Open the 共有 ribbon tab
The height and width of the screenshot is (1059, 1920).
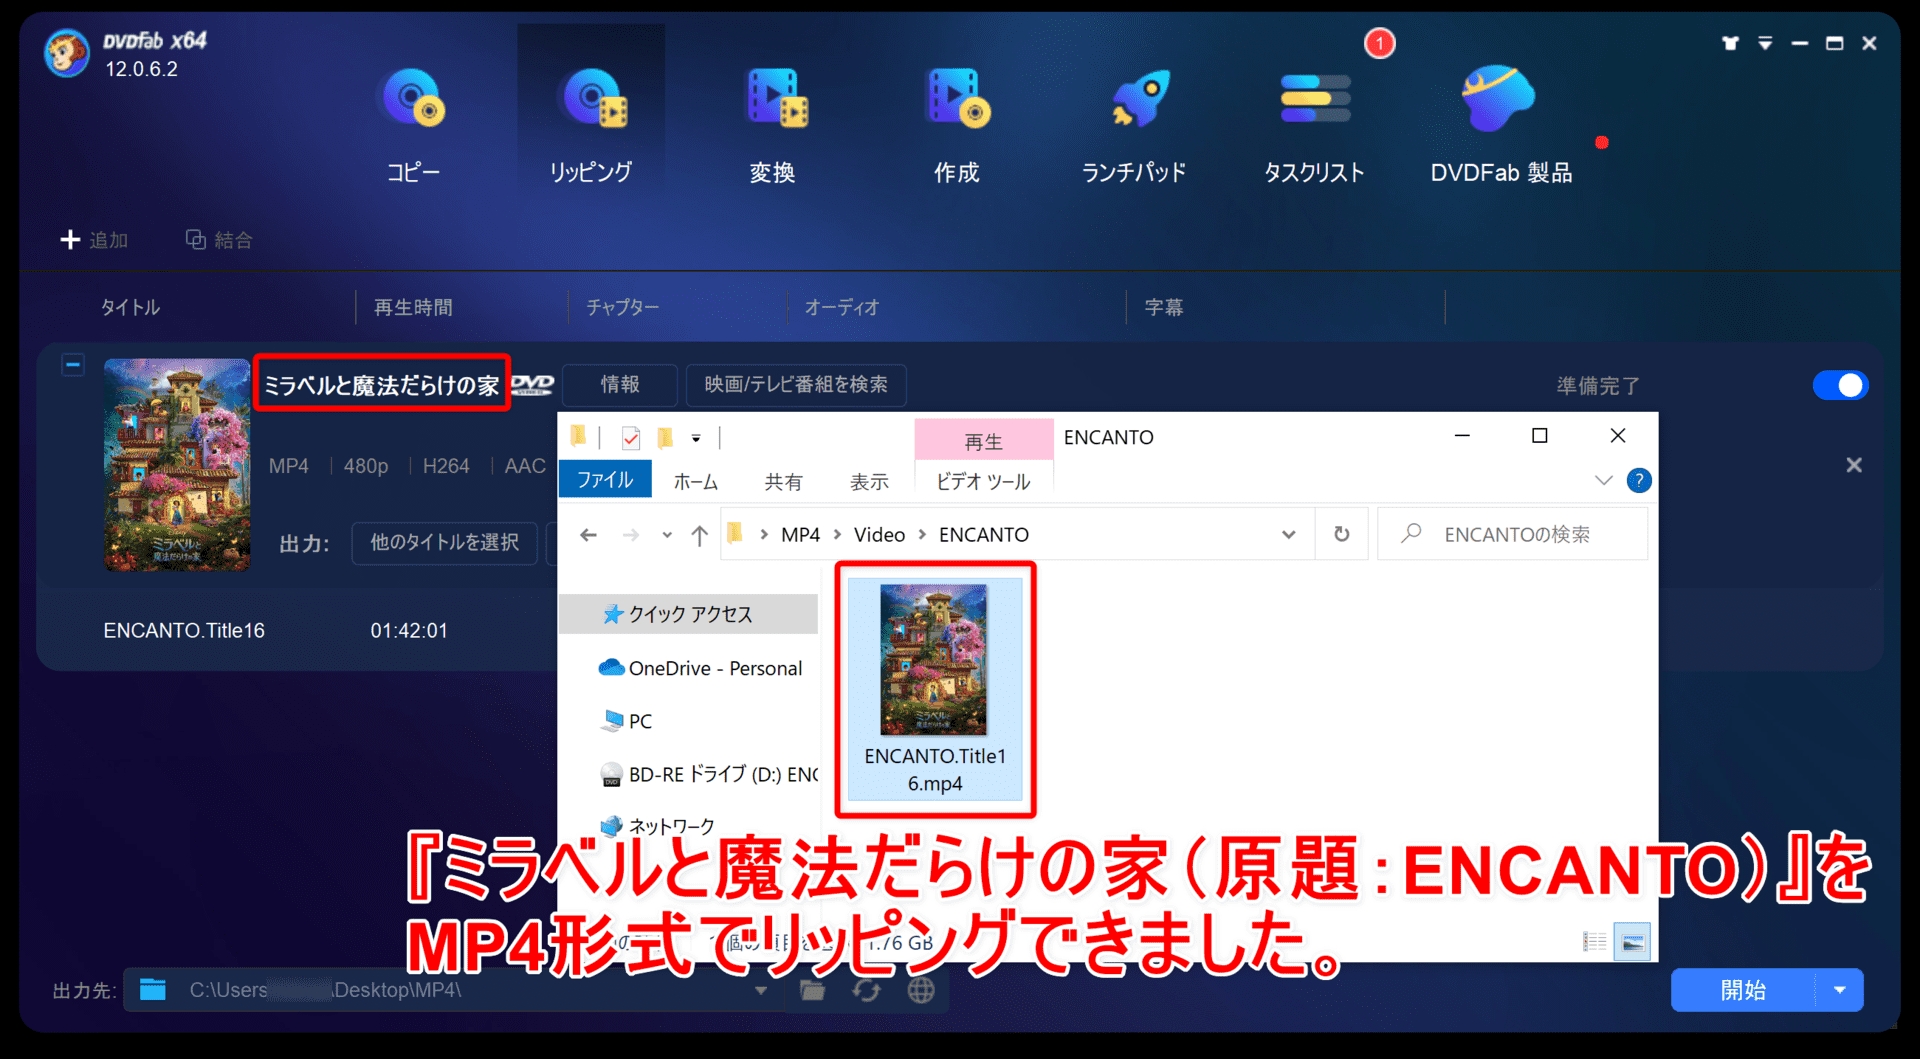pos(784,481)
